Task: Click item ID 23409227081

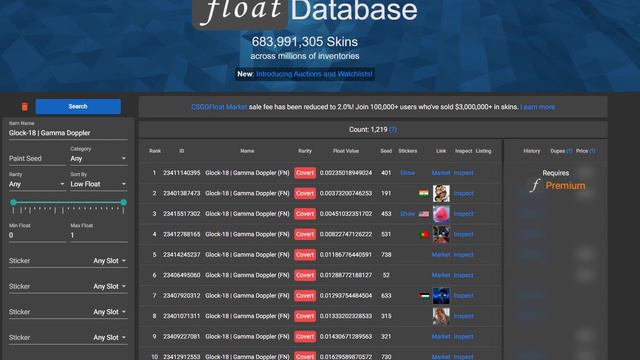Action: (182, 337)
